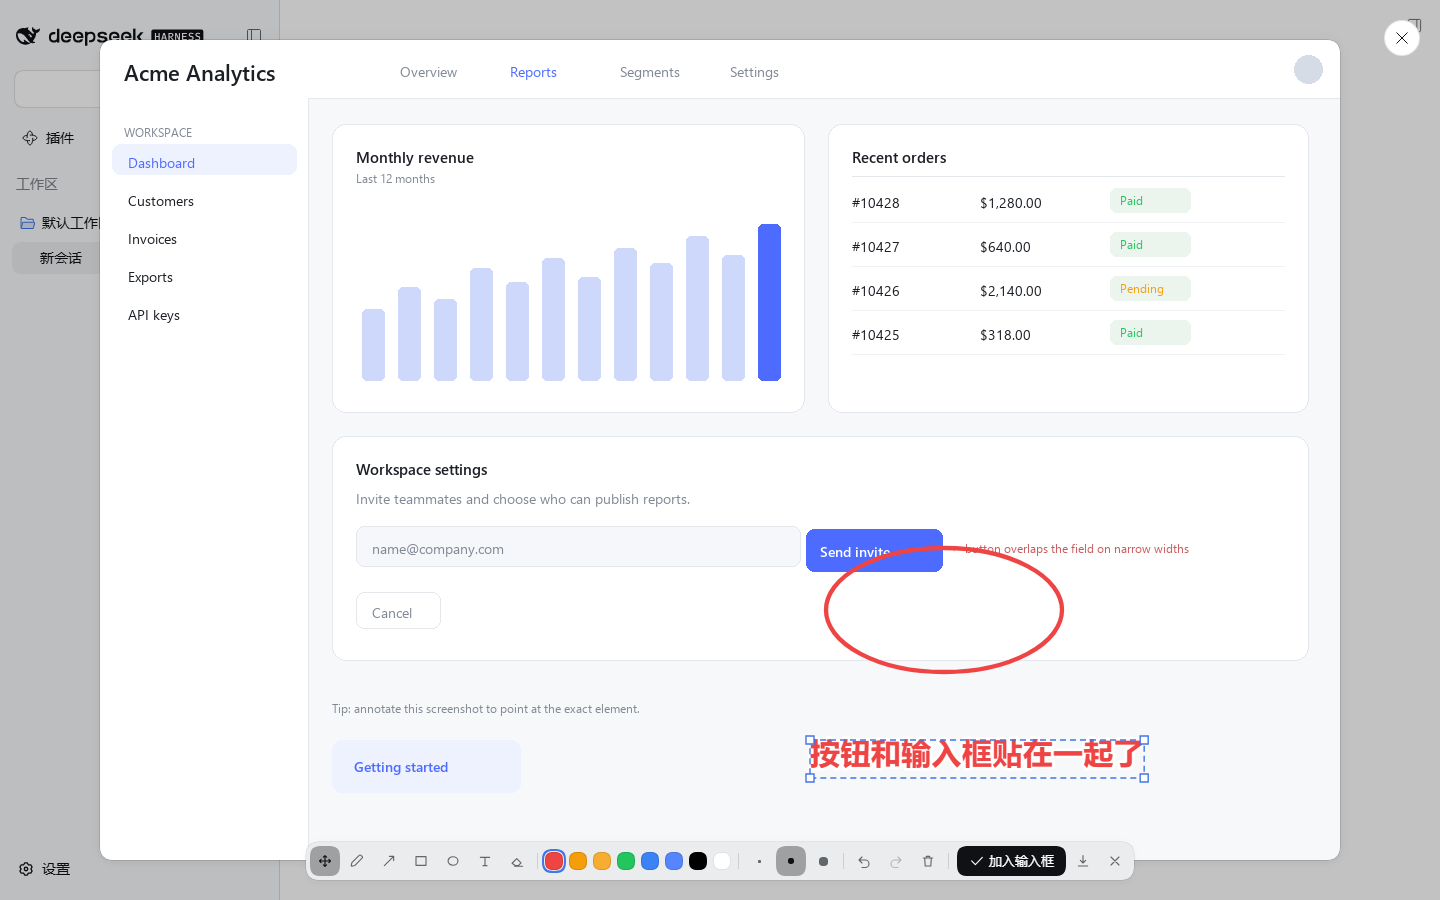This screenshot has height=900, width=1440.
Task: Choose the medium stroke size dot
Action: tap(791, 861)
